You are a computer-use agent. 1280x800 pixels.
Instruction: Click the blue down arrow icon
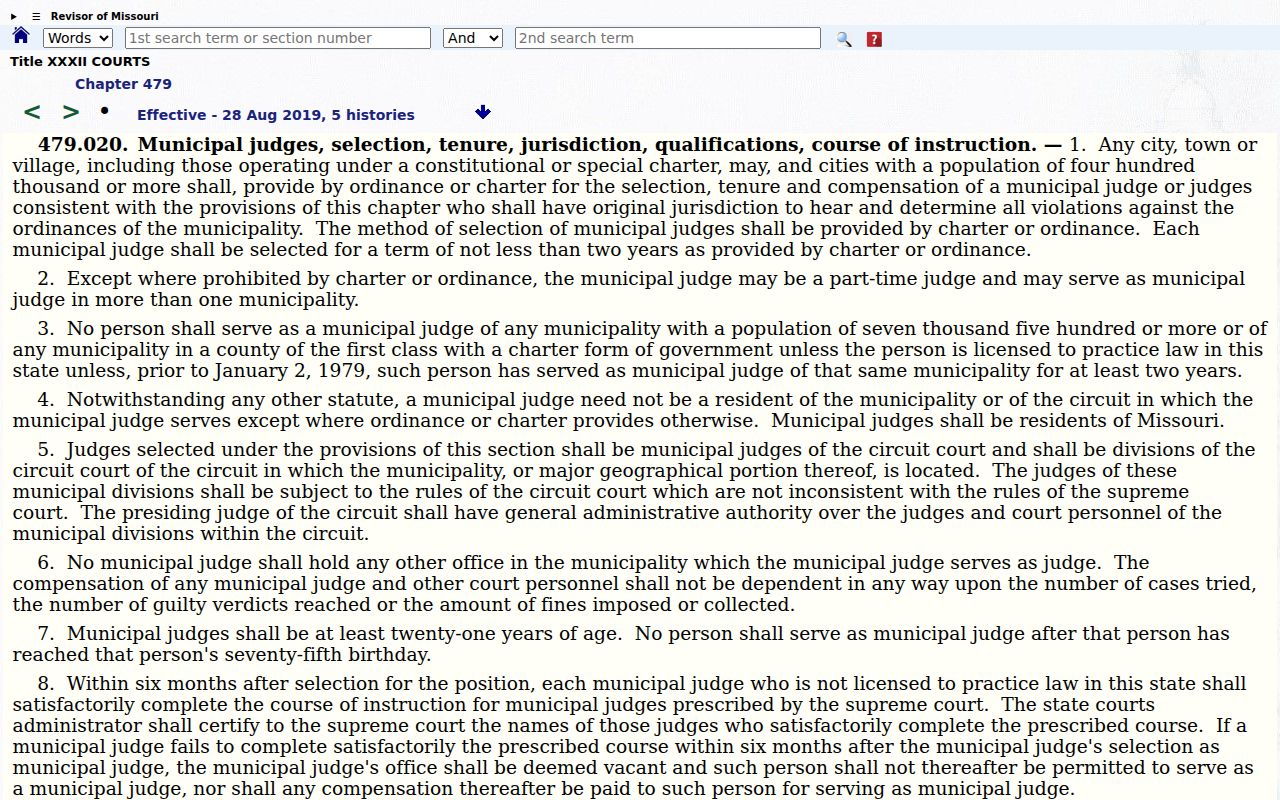click(x=483, y=113)
